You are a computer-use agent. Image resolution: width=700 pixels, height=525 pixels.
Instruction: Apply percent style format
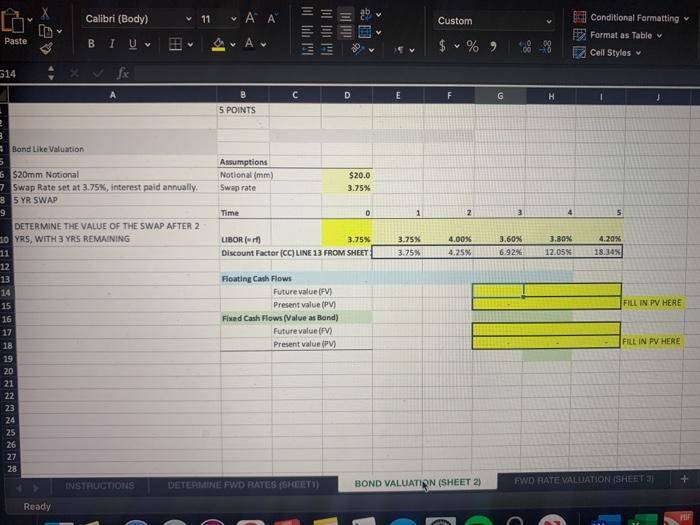tap(472, 46)
